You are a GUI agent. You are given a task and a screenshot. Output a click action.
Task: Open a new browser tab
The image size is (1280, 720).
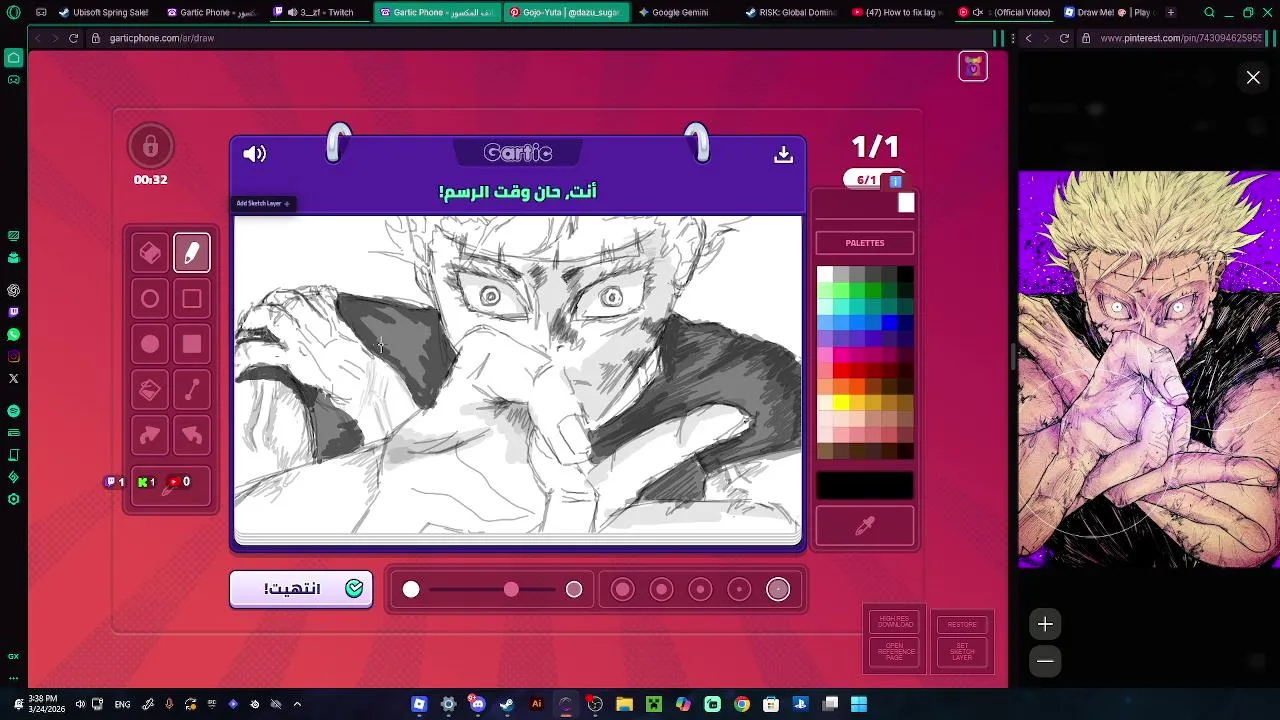click(1171, 12)
